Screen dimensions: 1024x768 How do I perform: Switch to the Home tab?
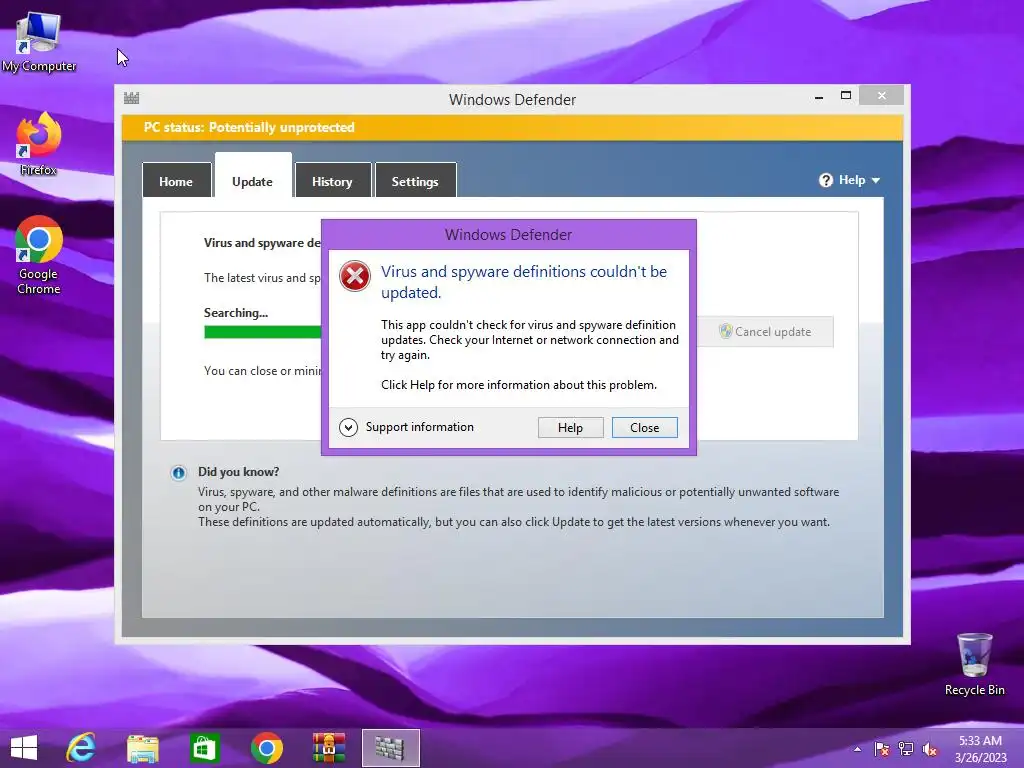pos(176,180)
